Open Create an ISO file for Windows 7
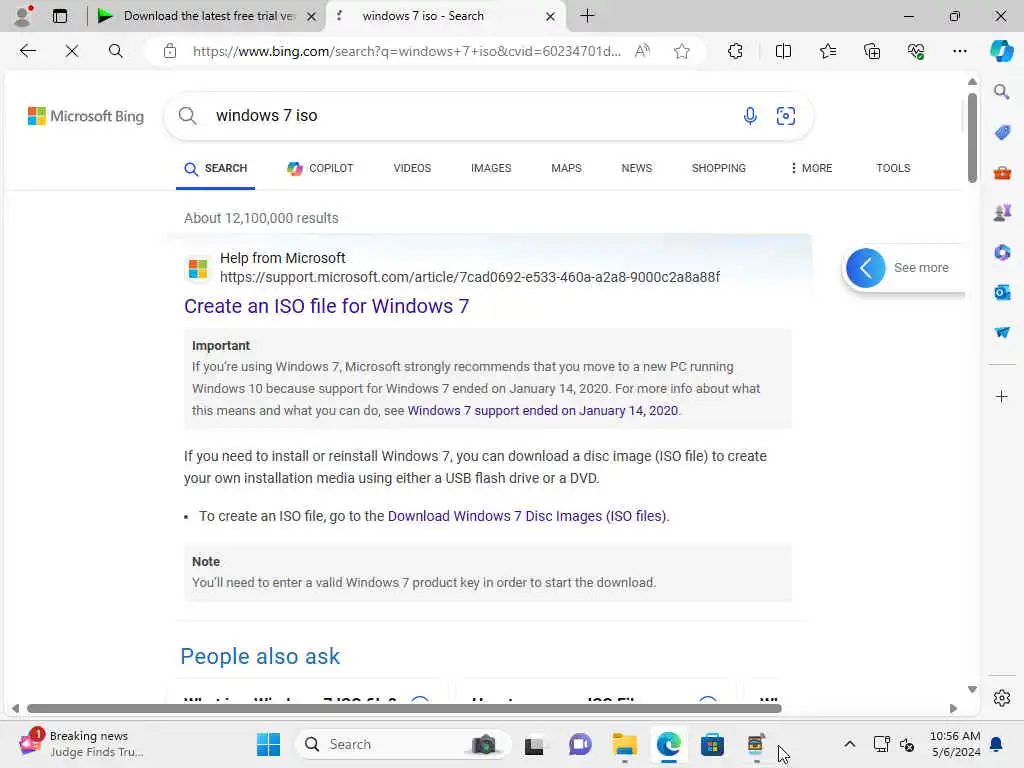The image size is (1024, 768). [327, 306]
